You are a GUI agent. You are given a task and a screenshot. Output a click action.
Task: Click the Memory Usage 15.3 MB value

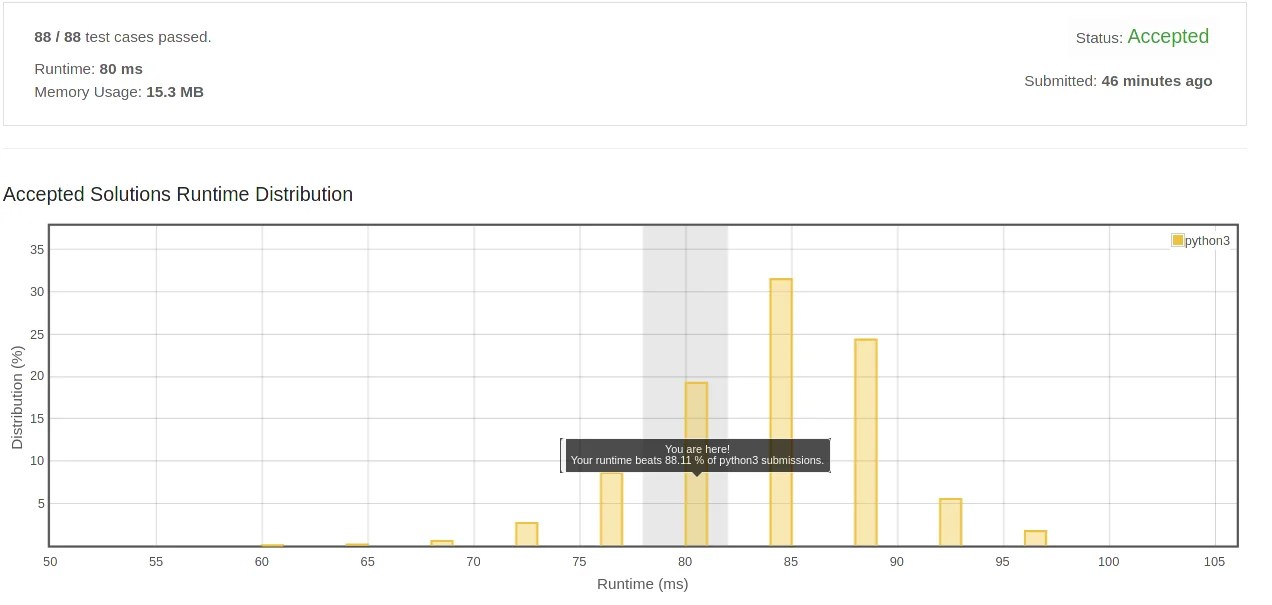[175, 92]
